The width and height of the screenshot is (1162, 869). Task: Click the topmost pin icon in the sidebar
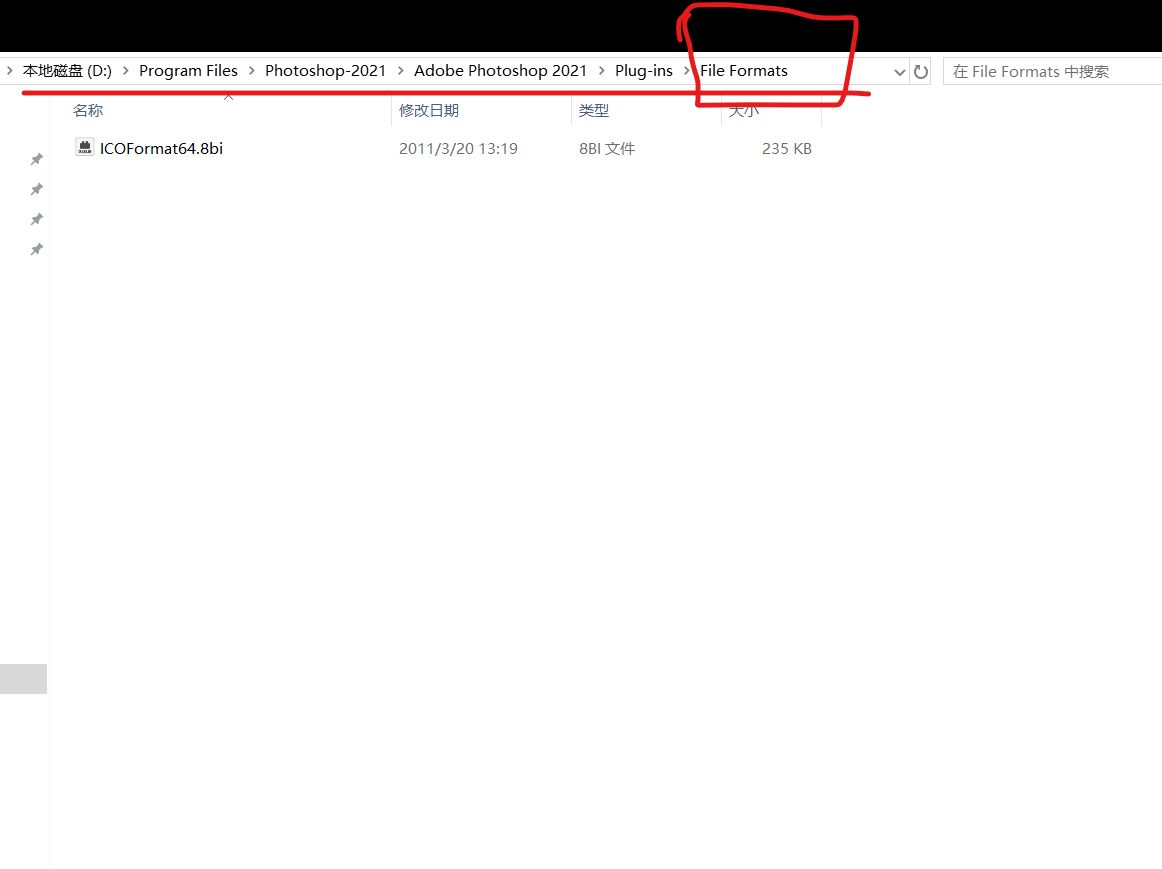point(37,159)
